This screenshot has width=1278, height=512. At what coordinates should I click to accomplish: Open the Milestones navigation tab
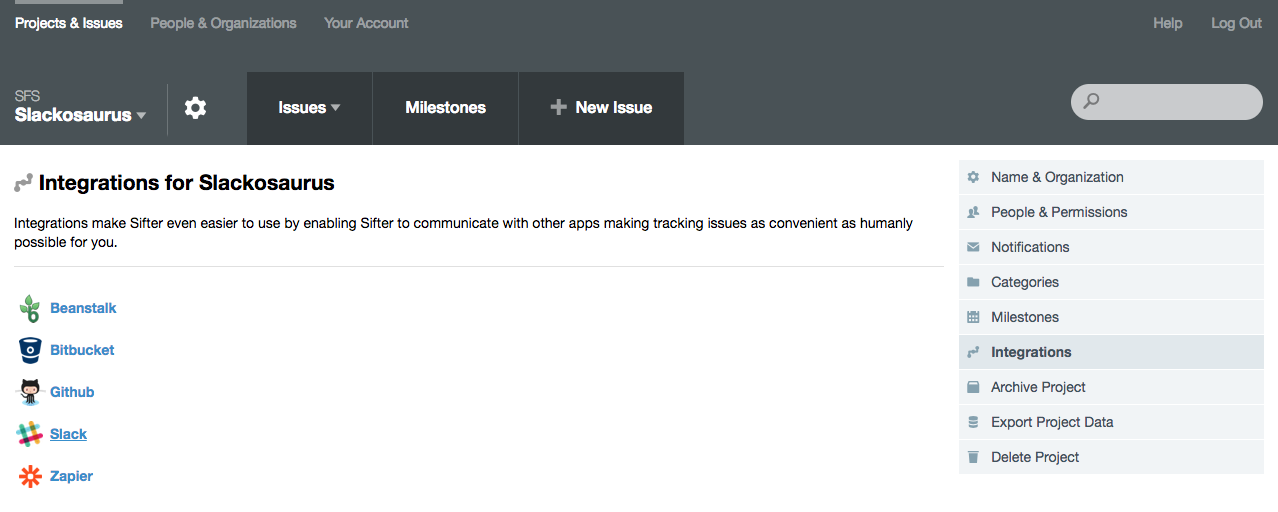pyautogui.click(x=446, y=108)
